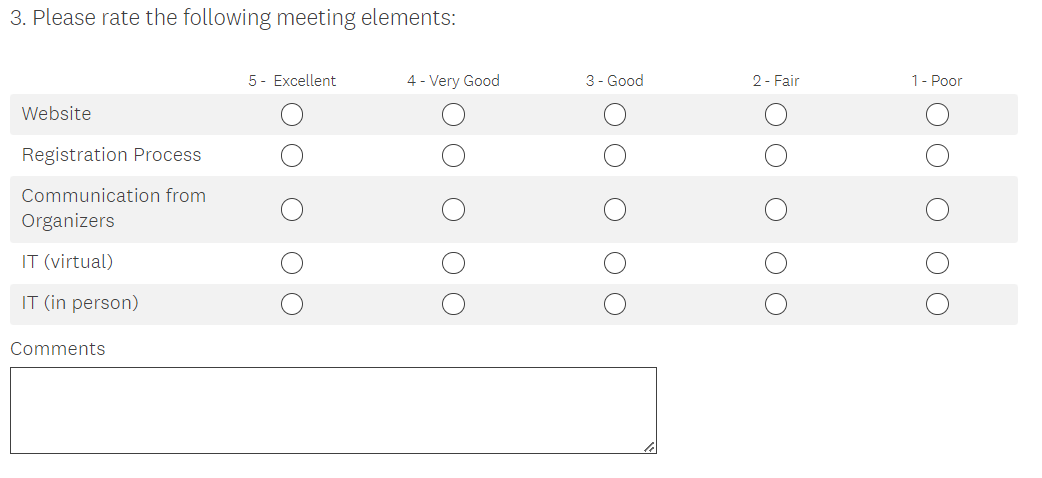
Task: Mark Communication from Organizers as 1 - Poor
Action: (937, 210)
